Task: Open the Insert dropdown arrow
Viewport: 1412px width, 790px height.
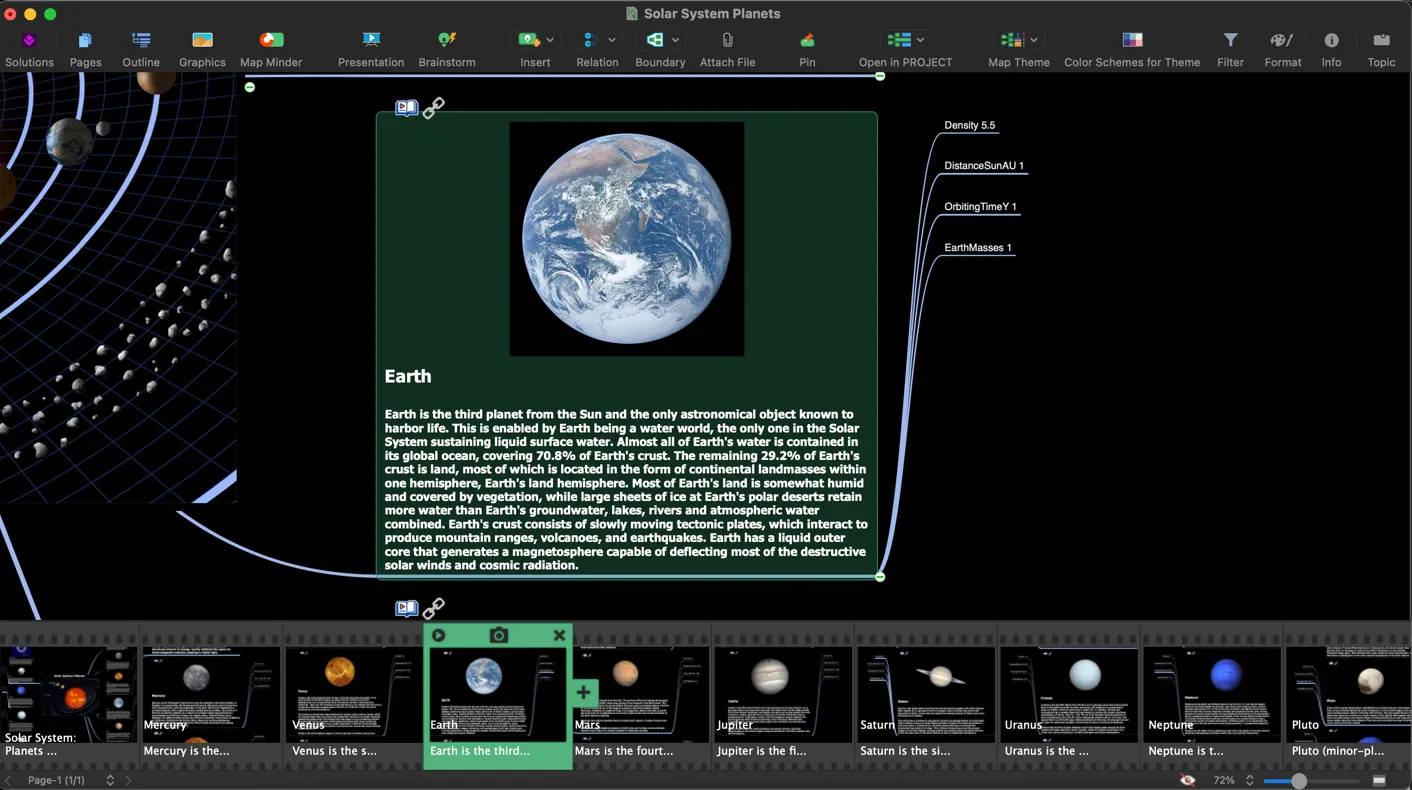Action: coord(549,40)
